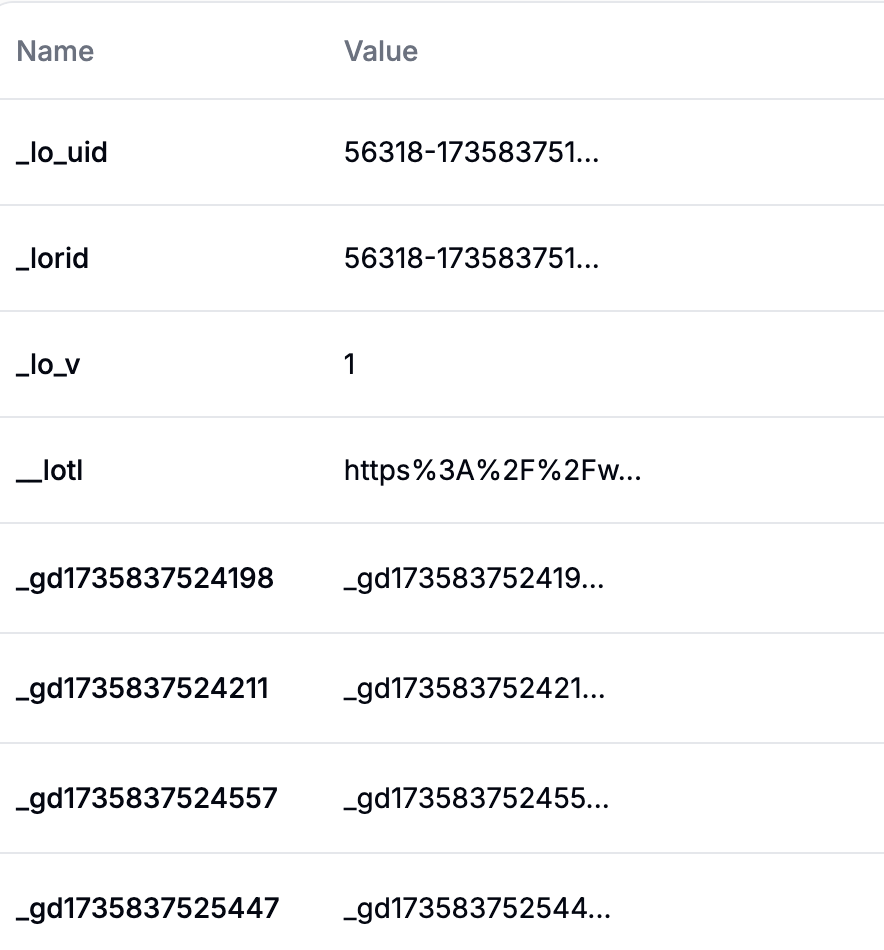Select the _lorid cookie name
This screenshot has height=950, width=884.
point(53,259)
